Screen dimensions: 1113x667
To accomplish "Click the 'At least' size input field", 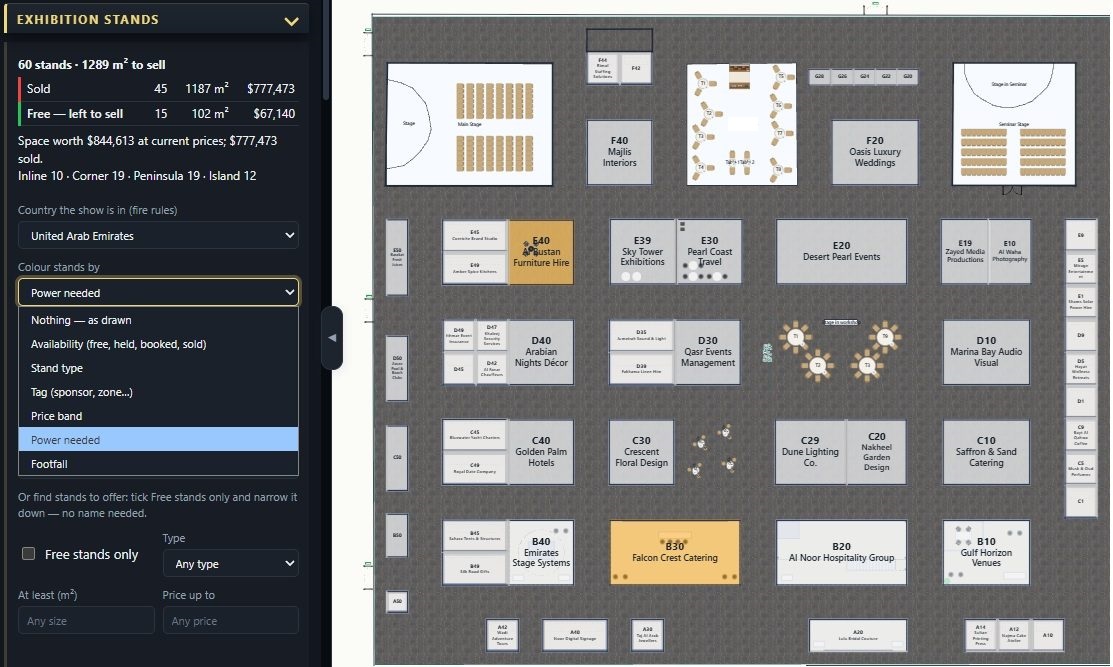I will pos(86,620).
